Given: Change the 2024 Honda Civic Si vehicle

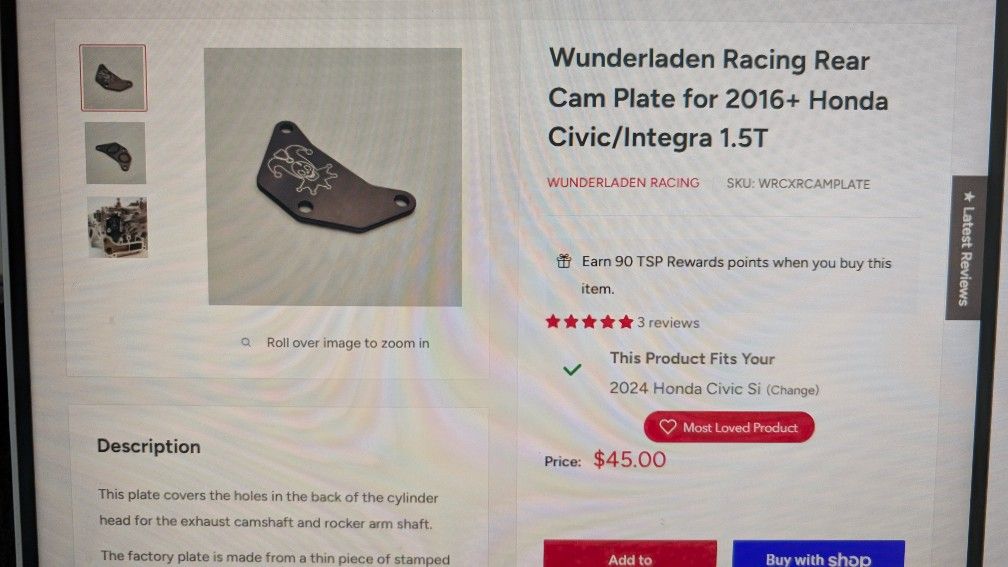Looking at the screenshot, I should tap(793, 390).
